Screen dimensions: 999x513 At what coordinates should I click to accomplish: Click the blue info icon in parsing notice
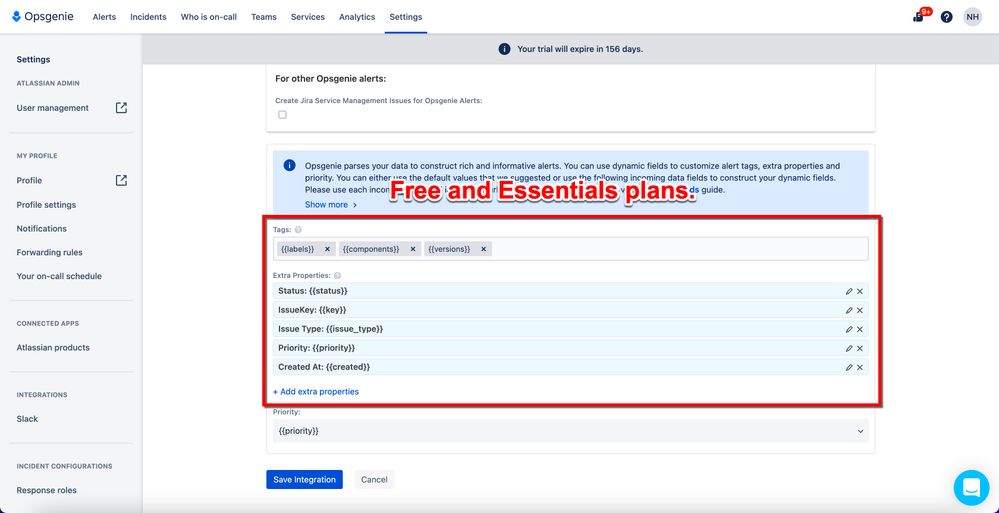289,165
